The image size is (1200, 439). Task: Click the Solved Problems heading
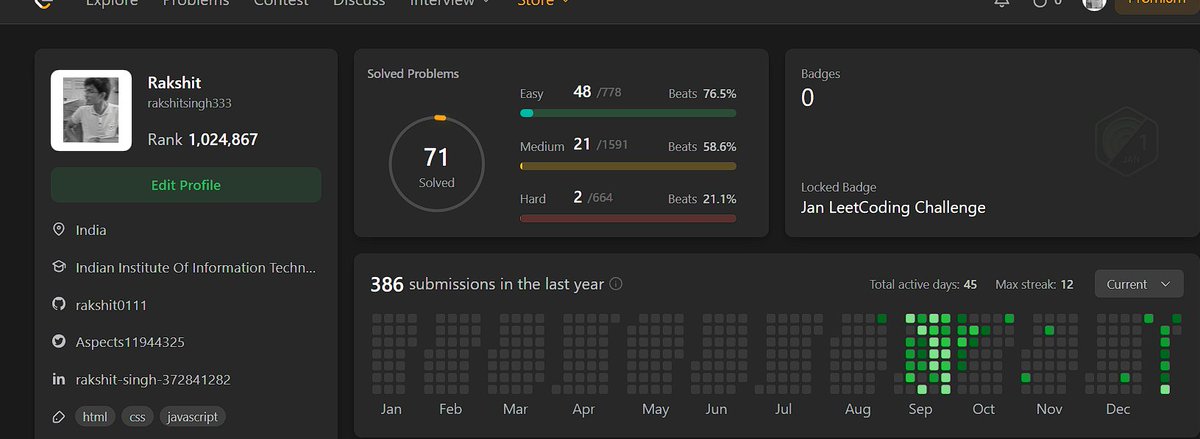click(413, 74)
